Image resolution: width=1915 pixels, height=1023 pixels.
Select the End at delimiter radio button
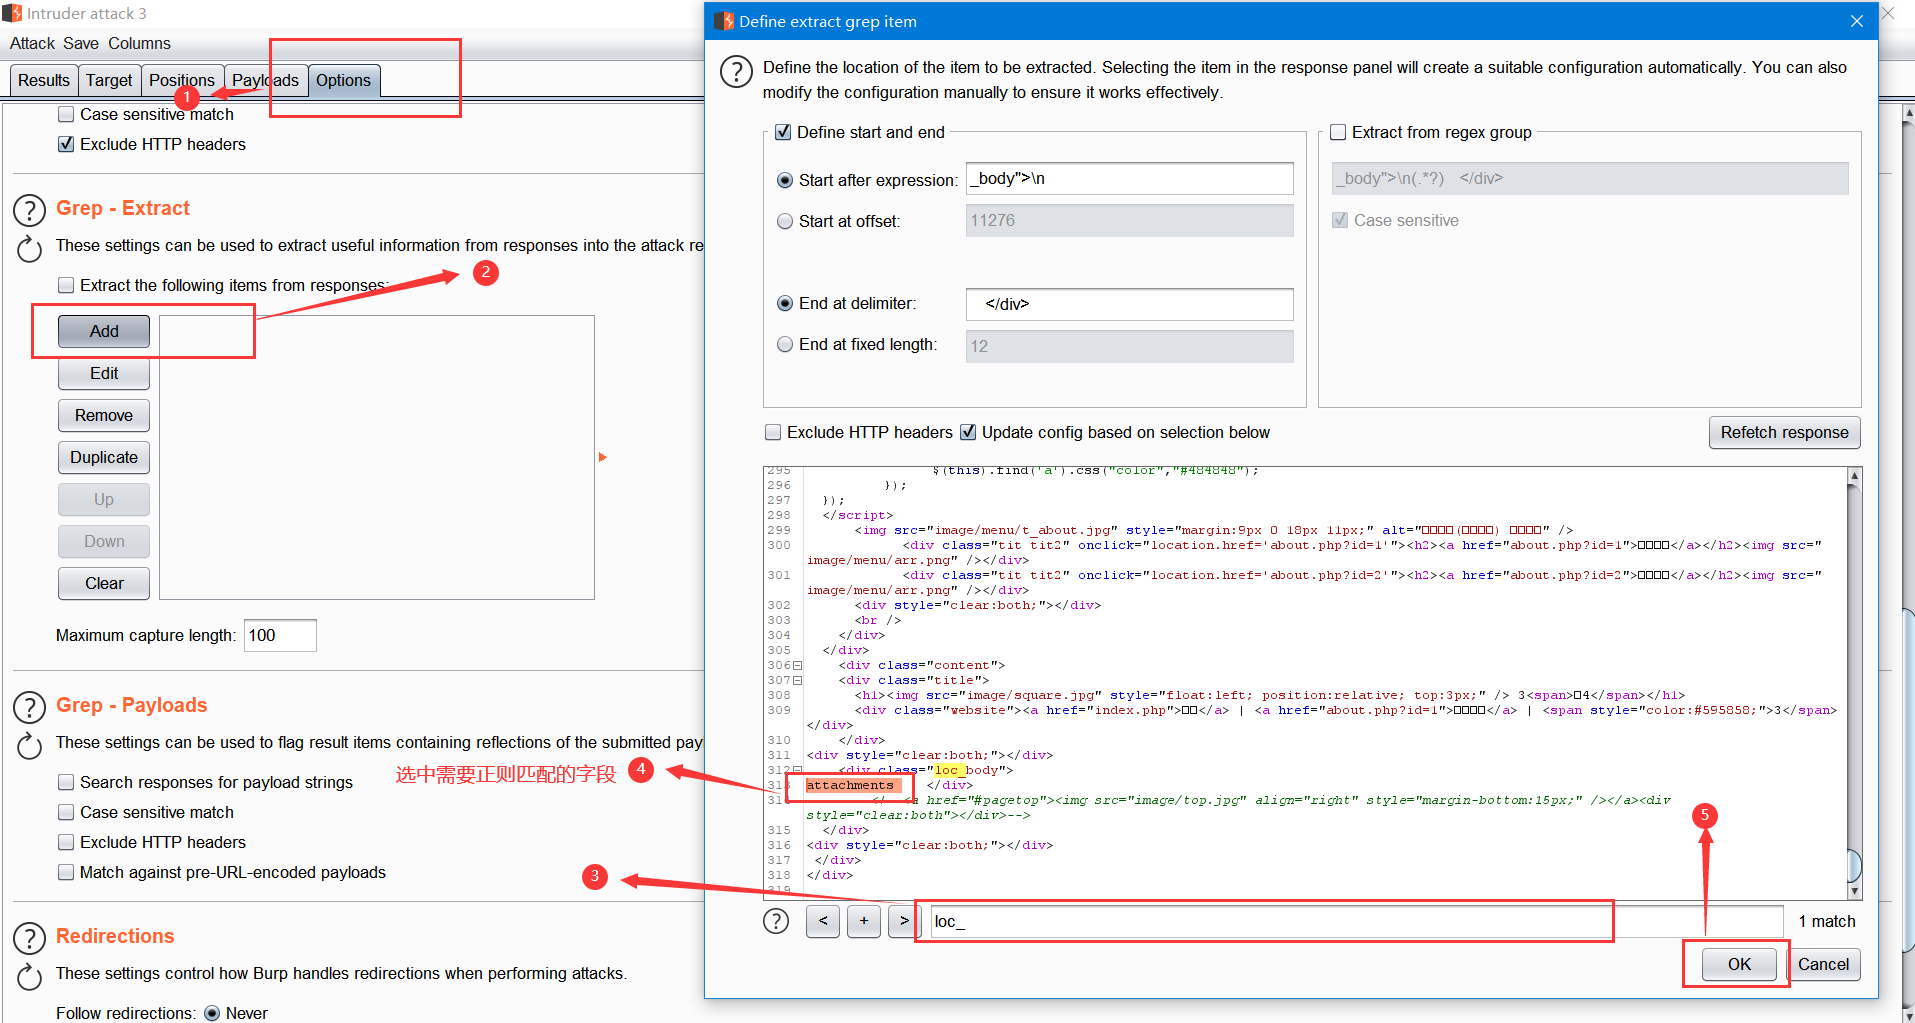[785, 303]
